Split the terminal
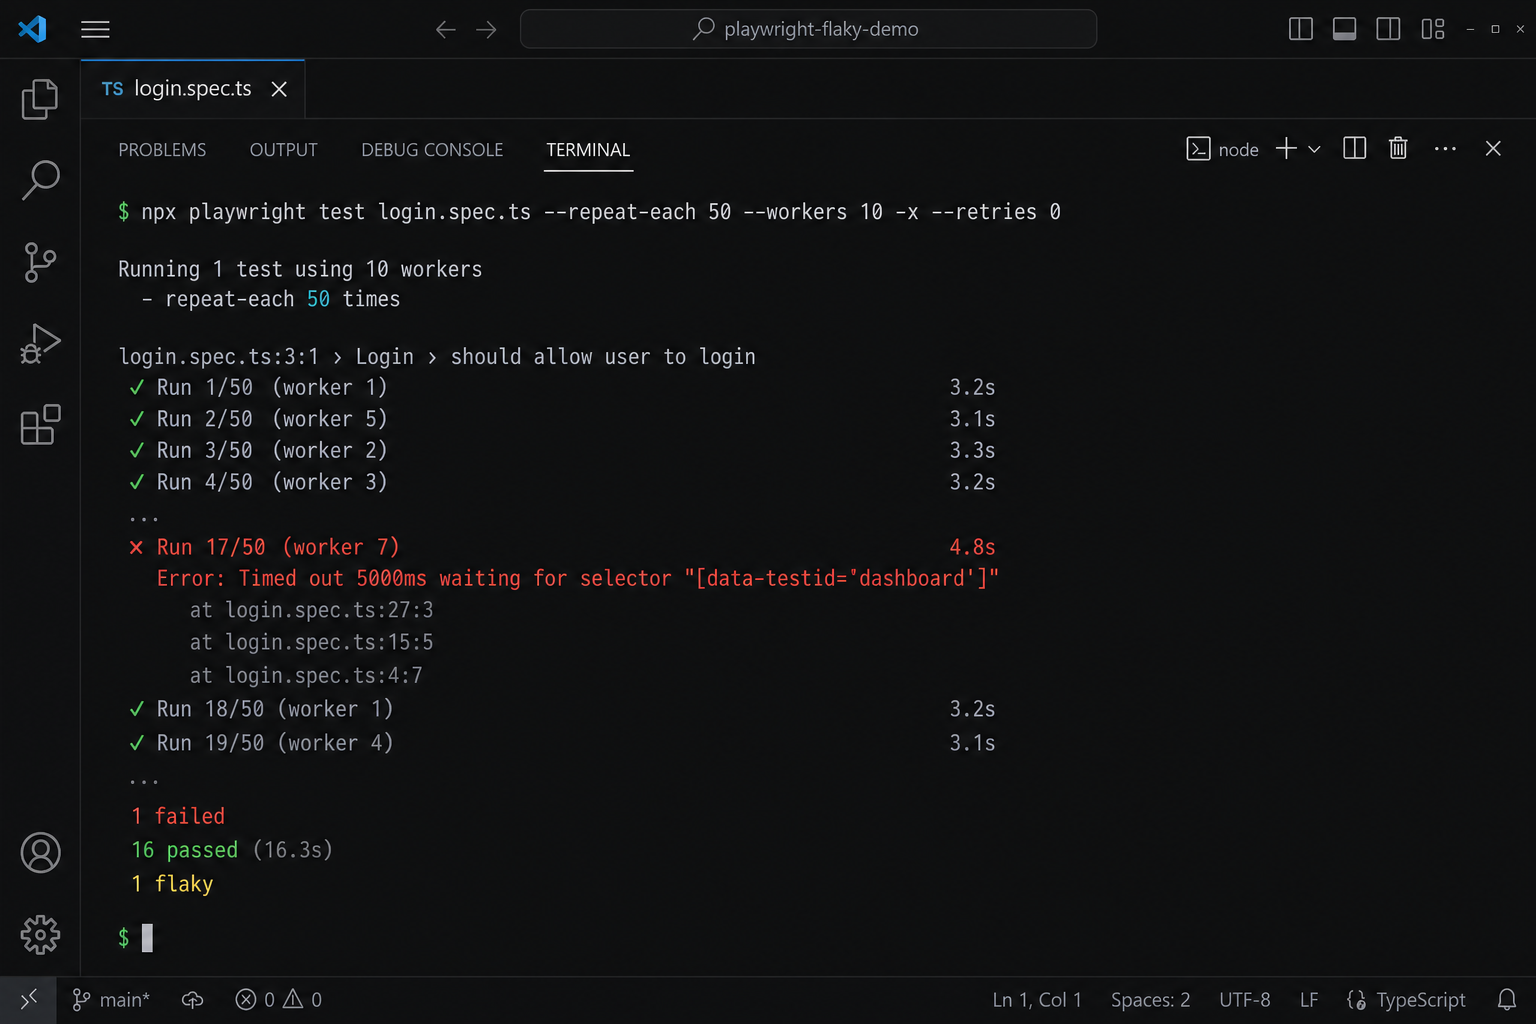The image size is (1536, 1024). pyautogui.click(x=1354, y=149)
